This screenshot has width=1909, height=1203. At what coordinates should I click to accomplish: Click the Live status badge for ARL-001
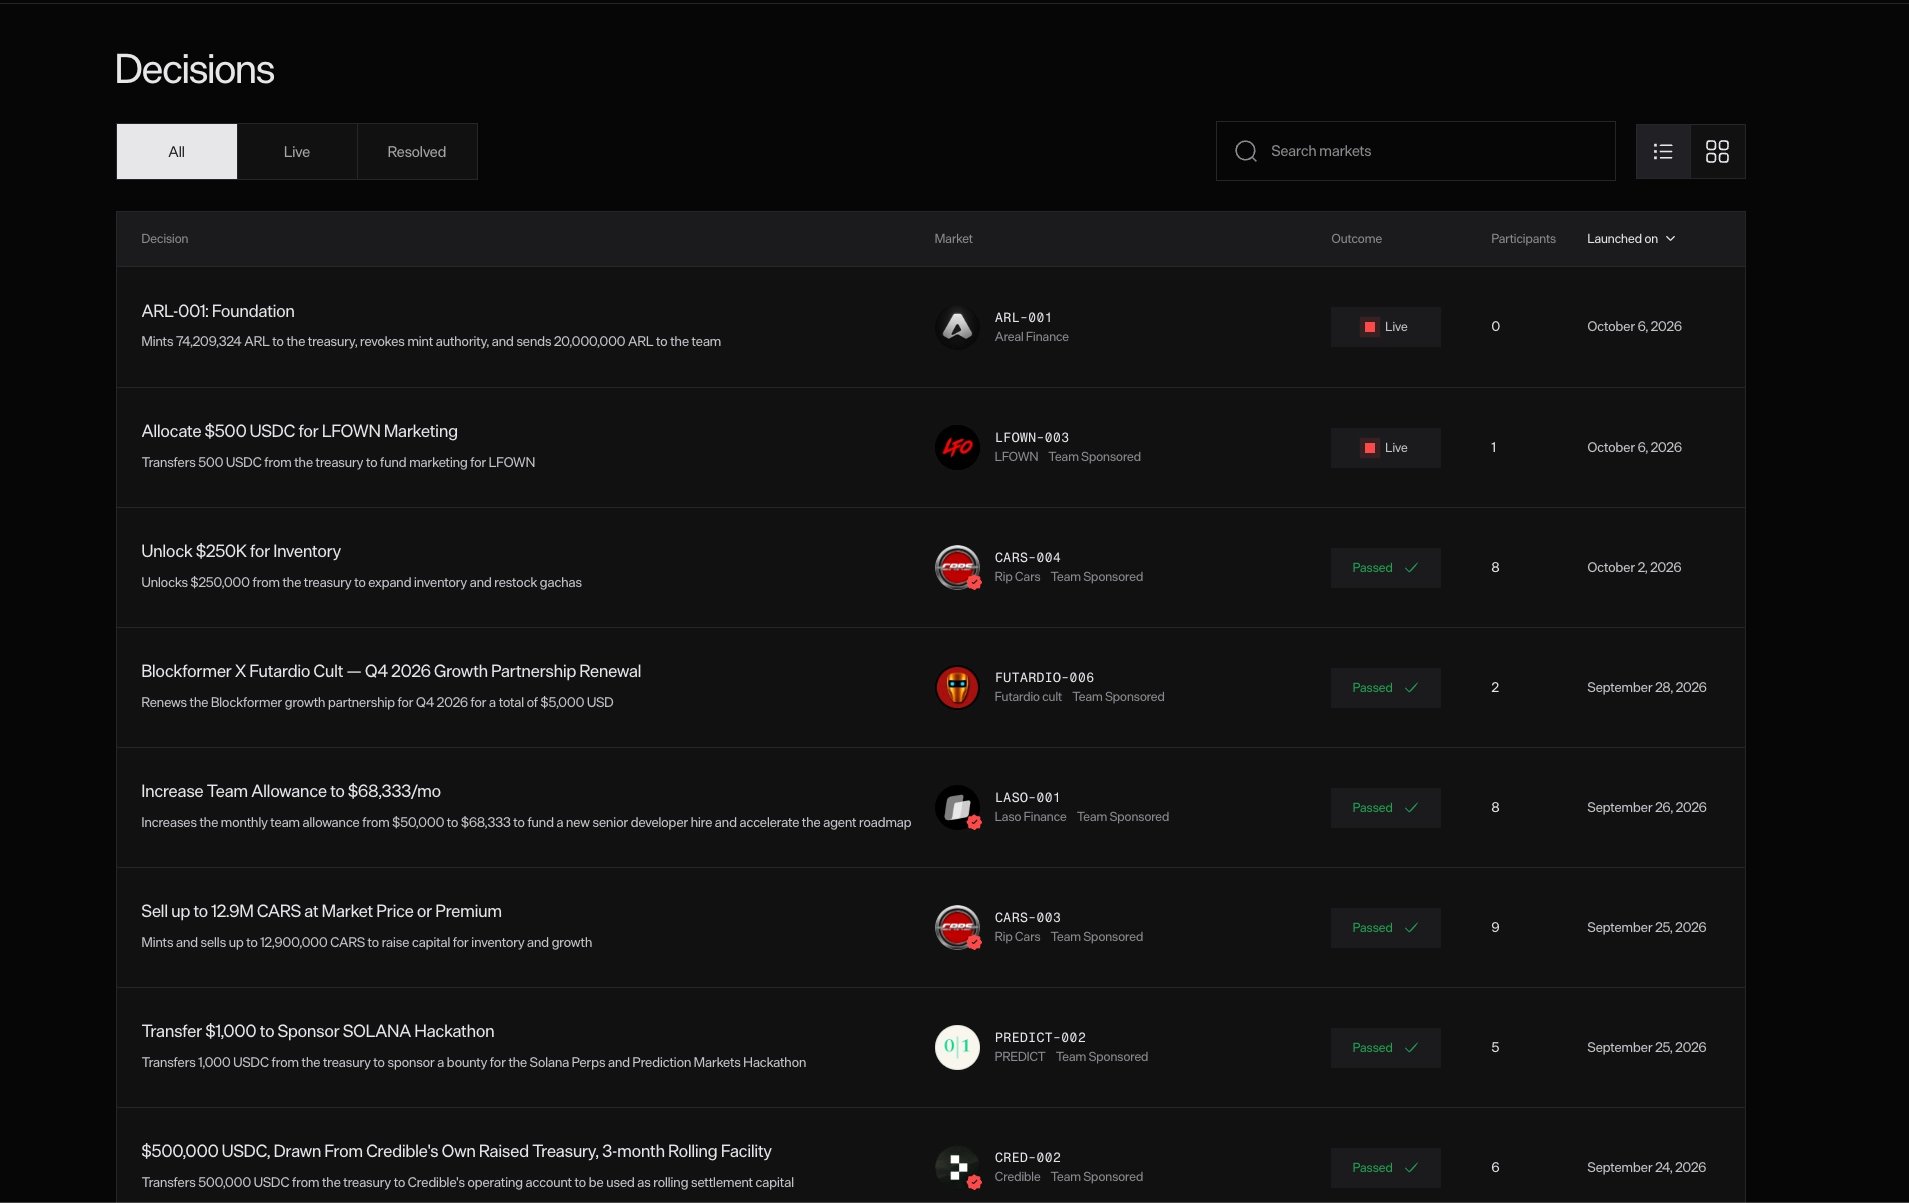(x=1385, y=327)
